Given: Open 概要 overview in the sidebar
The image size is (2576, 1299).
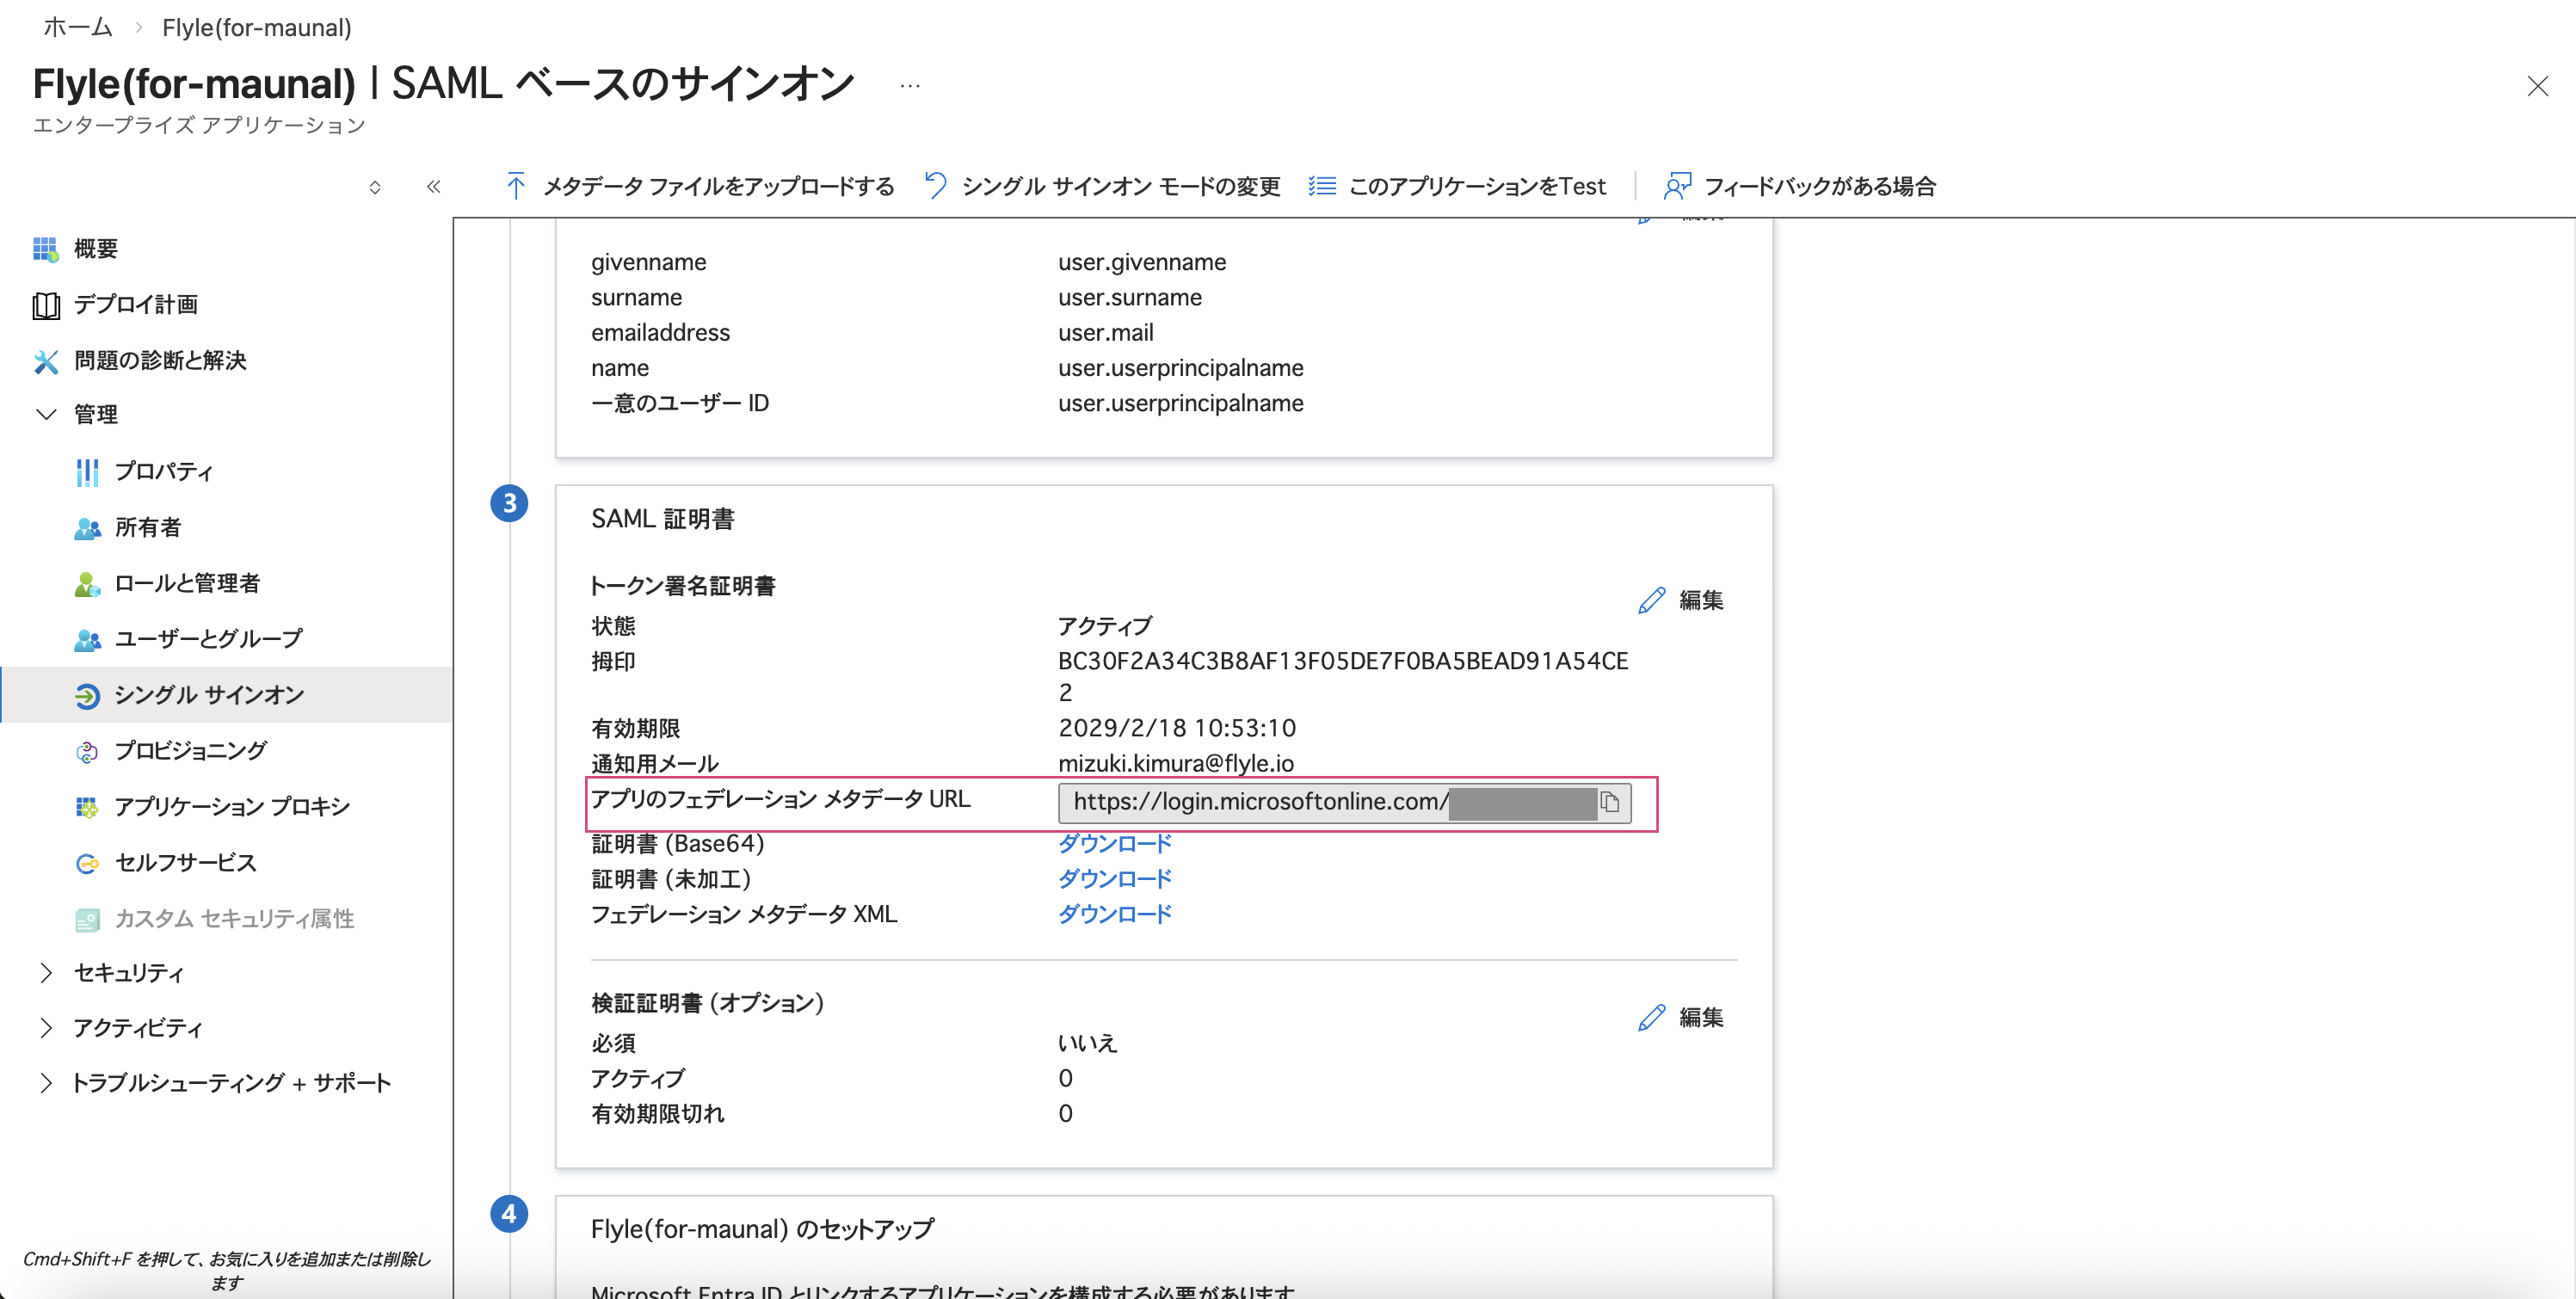Looking at the screenshot, I should [95, 248].
